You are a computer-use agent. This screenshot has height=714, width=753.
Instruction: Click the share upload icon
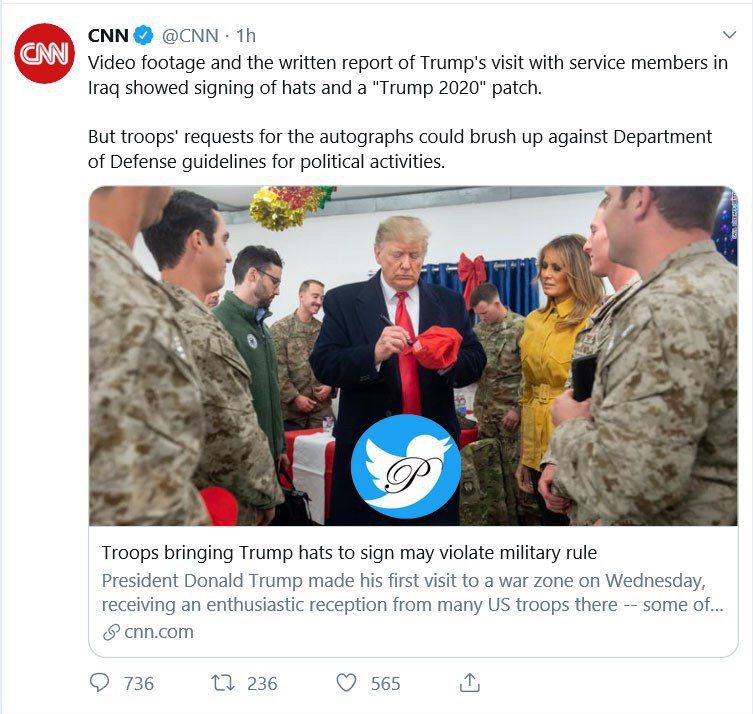pyautogui.click(x=470, y=682)
